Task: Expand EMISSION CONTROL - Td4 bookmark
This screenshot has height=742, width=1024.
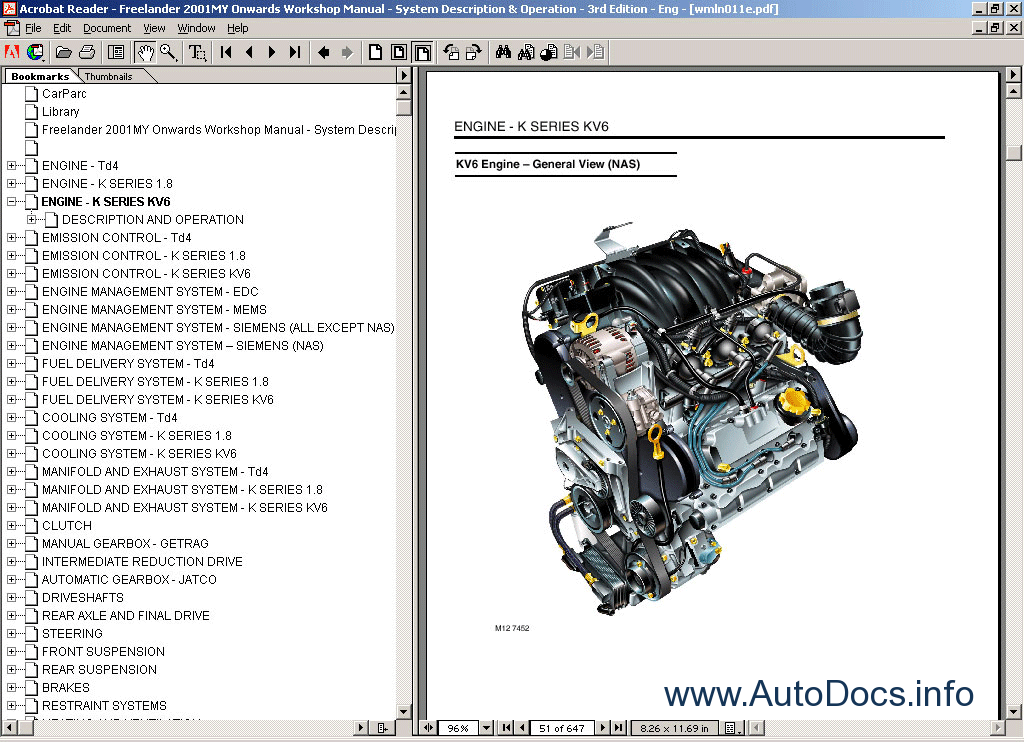Action: coord(11,238)
